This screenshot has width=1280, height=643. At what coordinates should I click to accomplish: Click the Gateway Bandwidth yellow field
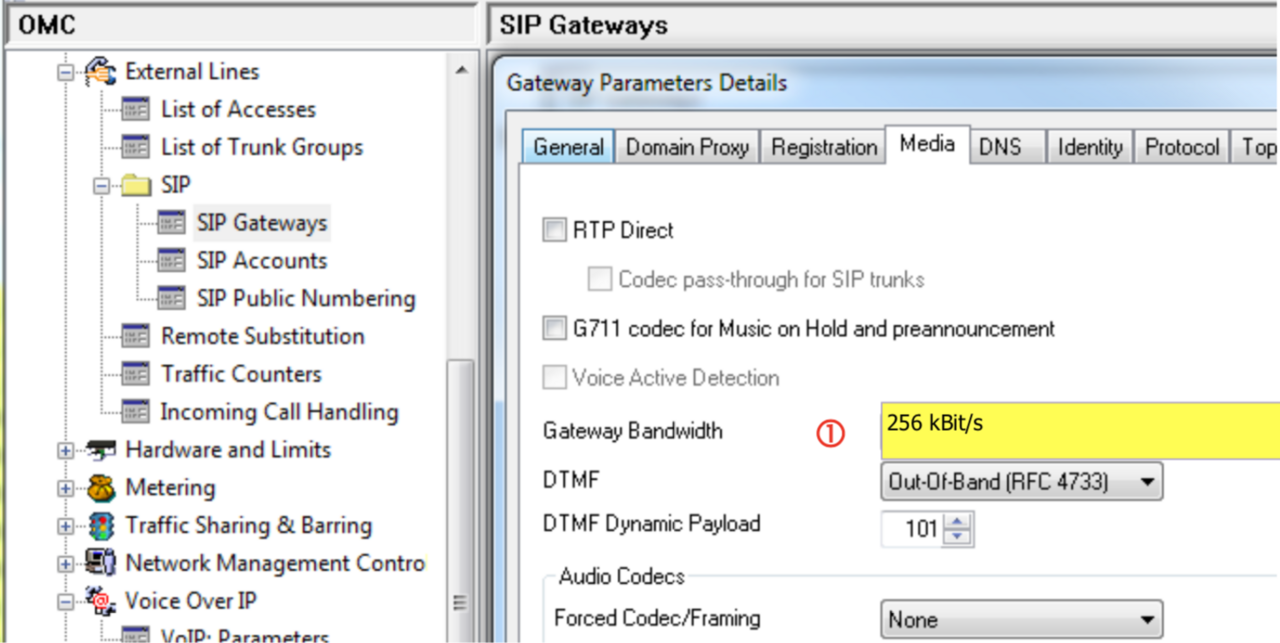click(x=1080, y=431)
